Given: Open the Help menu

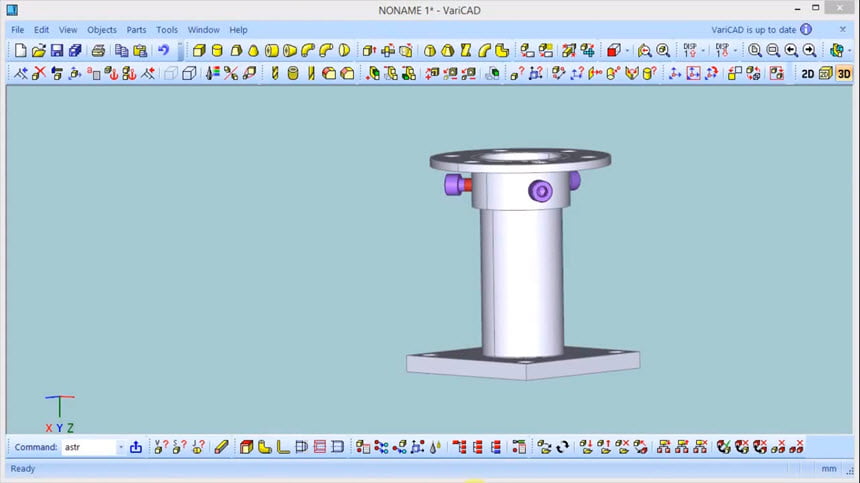Looking at the screenshot, I should pos(238,30).
